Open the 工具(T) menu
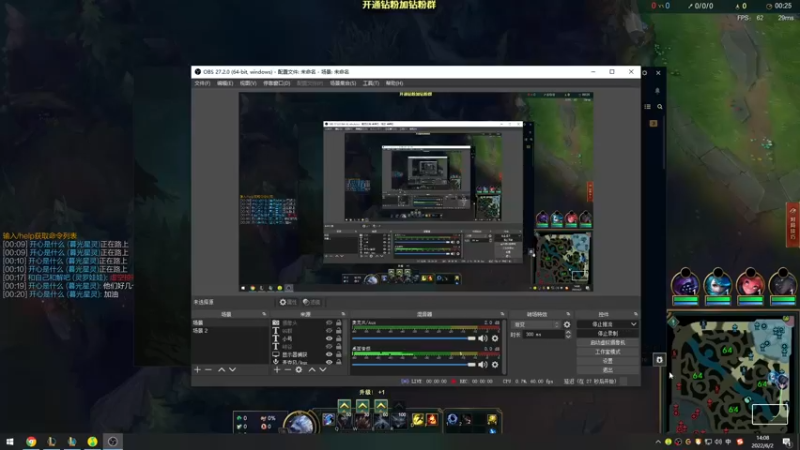The height and width of the screenshot is (450, 800). point(371,83)
